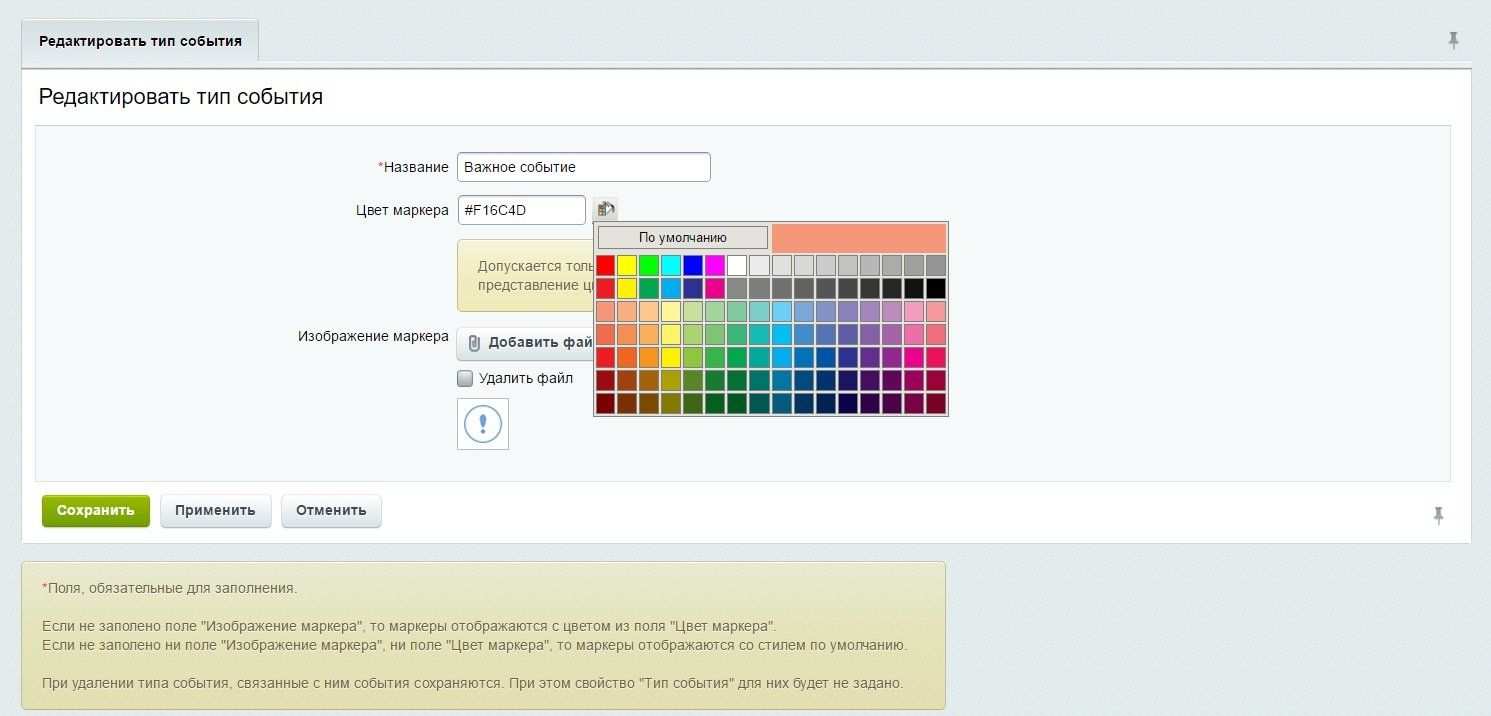The height and width of the screenshot is (716, 1491).
Task: Click the Изображение маркера label
Action: [x=373, y=336]
